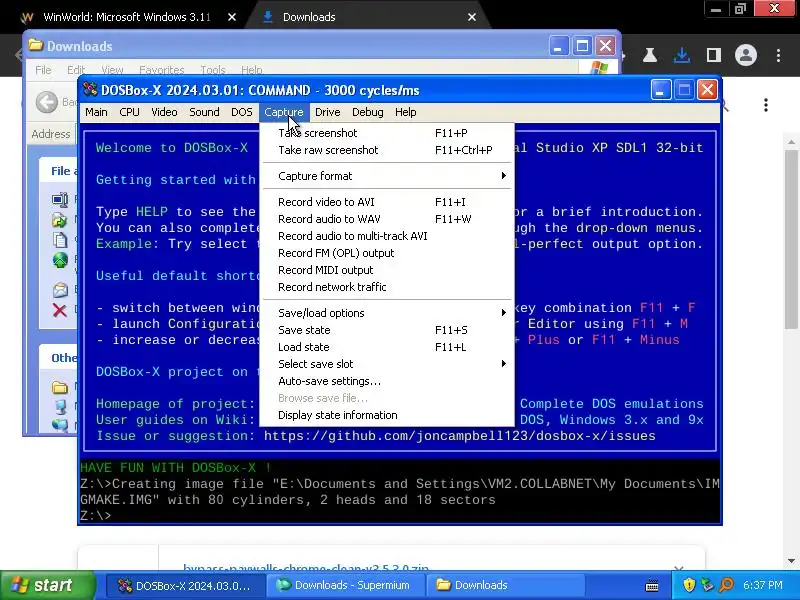
Task: Click the Explorer Back arrow button
Action: point(47,102)
